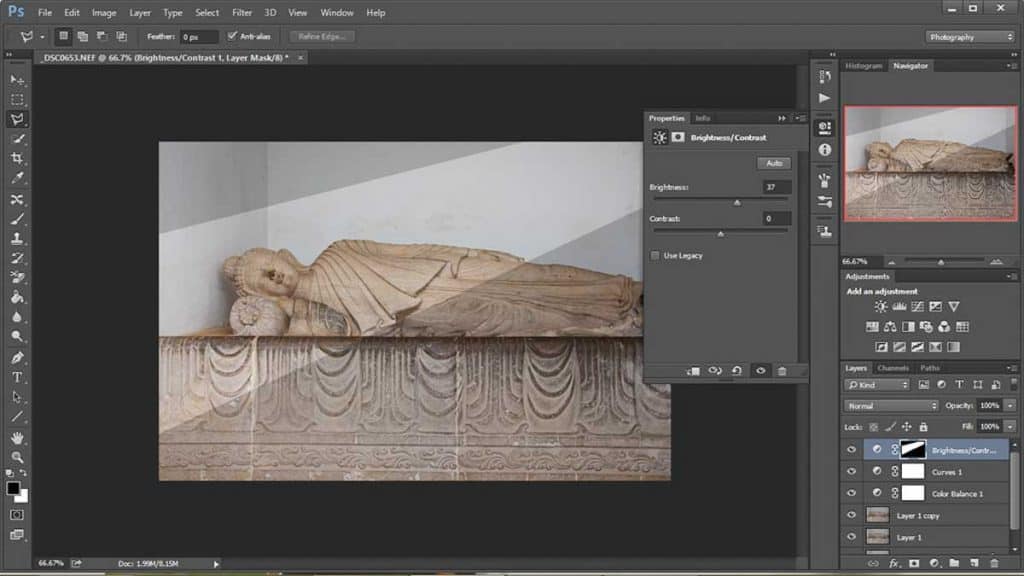Toggle Lock all padlock in Layers panel

(x=923, y=427)
